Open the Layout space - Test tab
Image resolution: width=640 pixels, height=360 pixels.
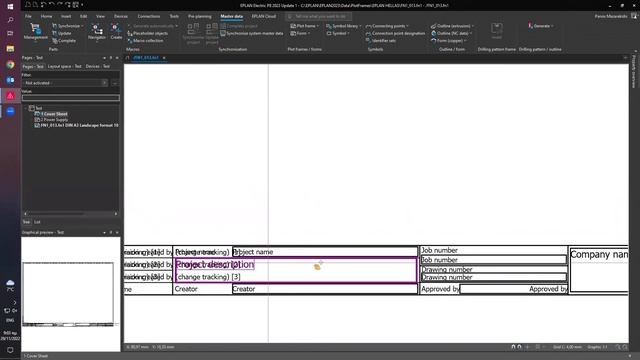(x=64, y=66)
